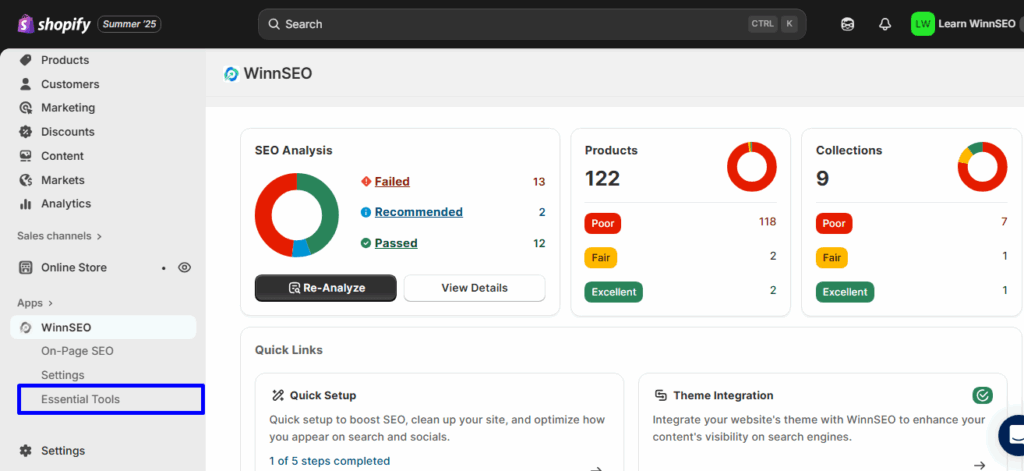Open Markets in the sidebar

pyautogui.click(x=63, y=180)
